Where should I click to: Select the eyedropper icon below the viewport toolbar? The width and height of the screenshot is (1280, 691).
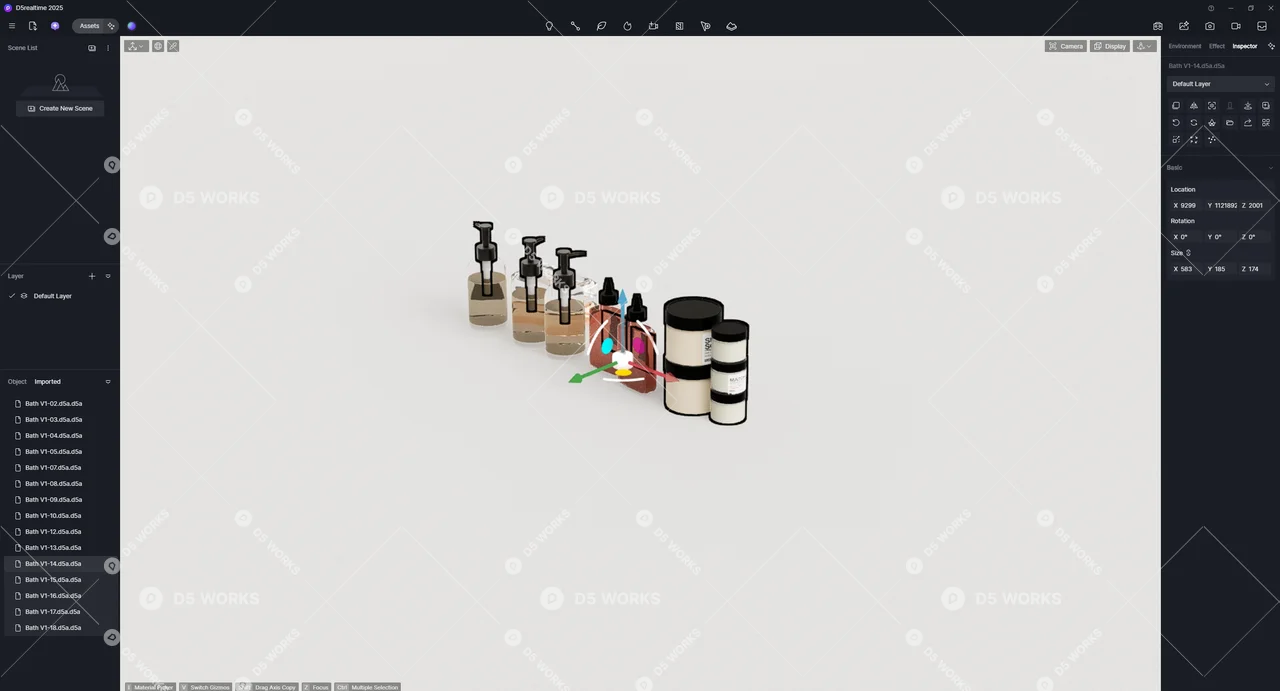point(172,46)
